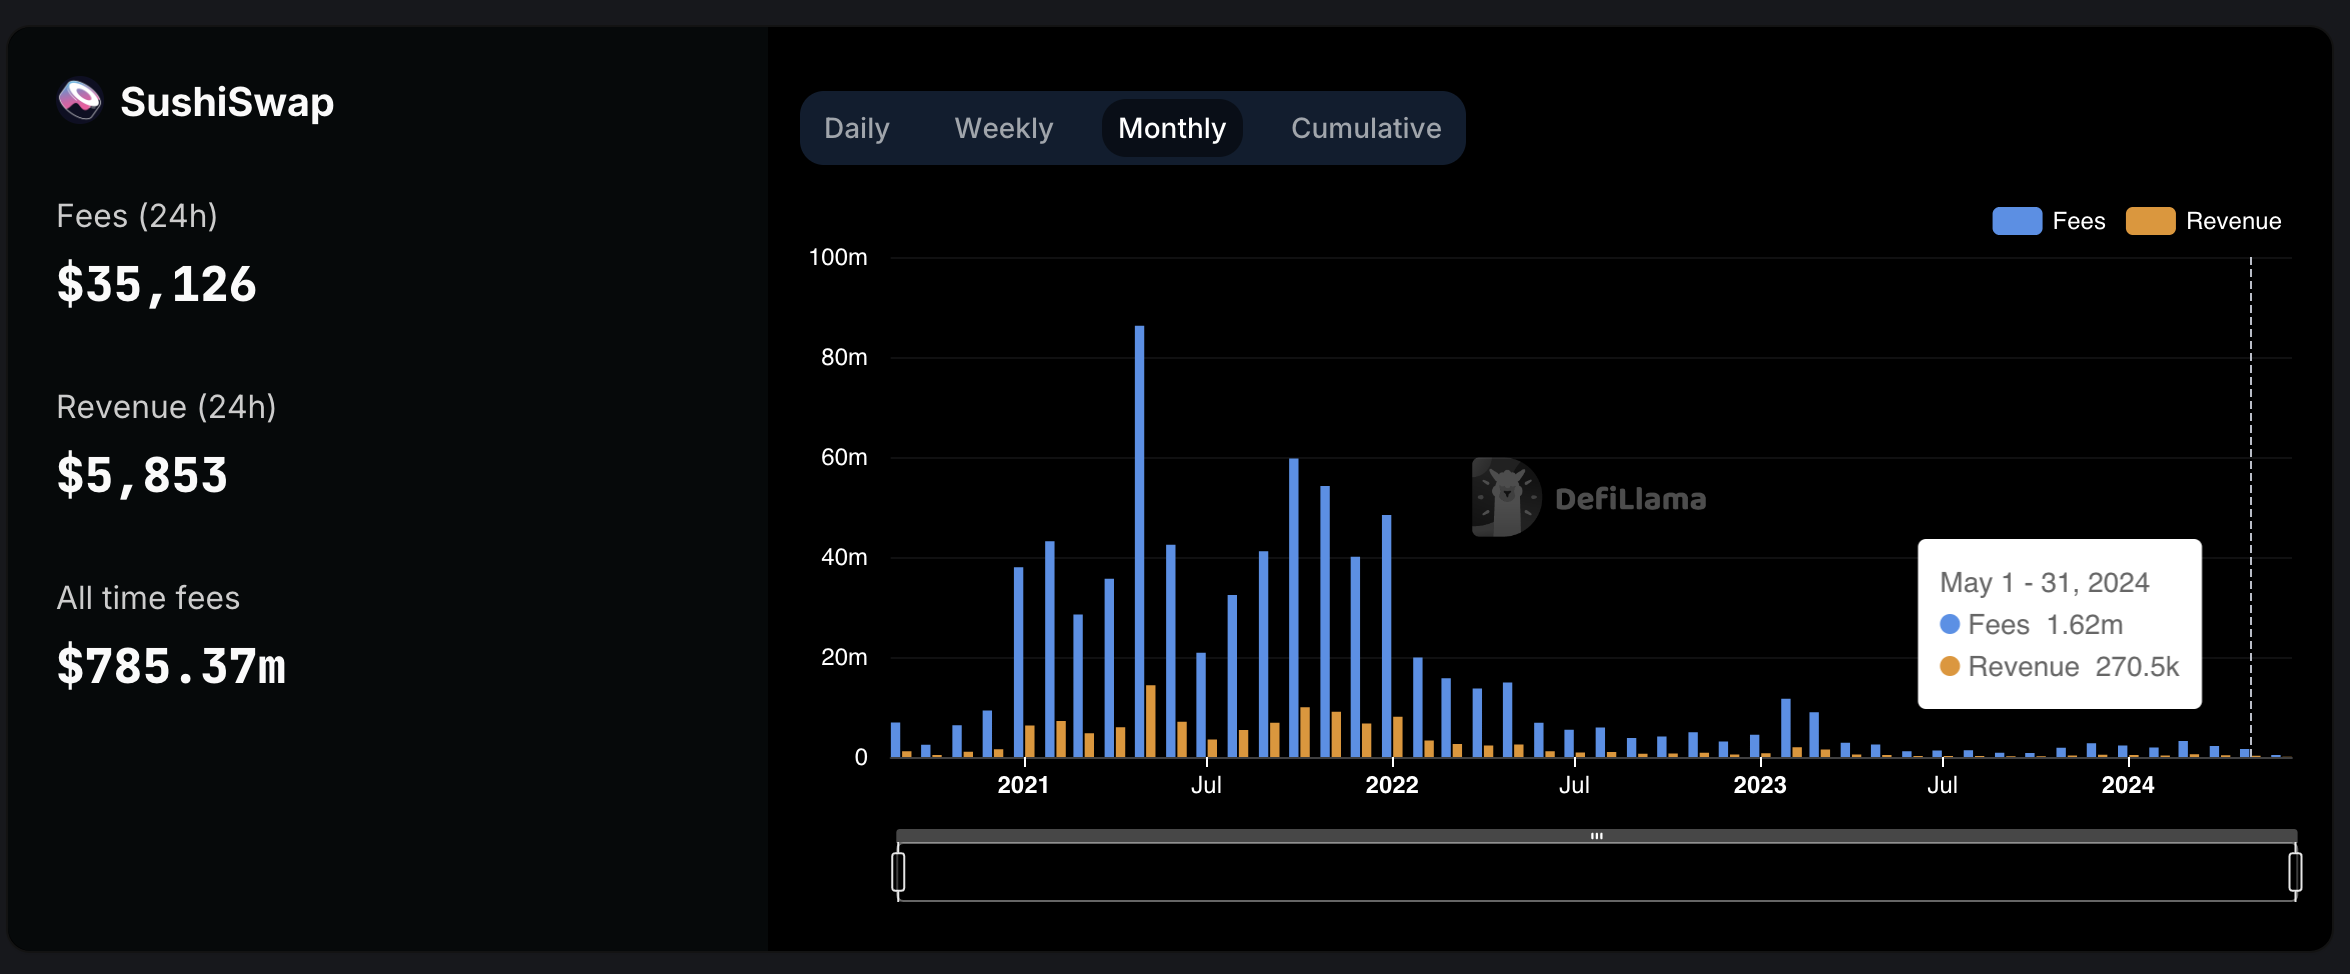Click the SushiSwap logo icon
The image size is (2350, 974).
click(x=80, y=101)
